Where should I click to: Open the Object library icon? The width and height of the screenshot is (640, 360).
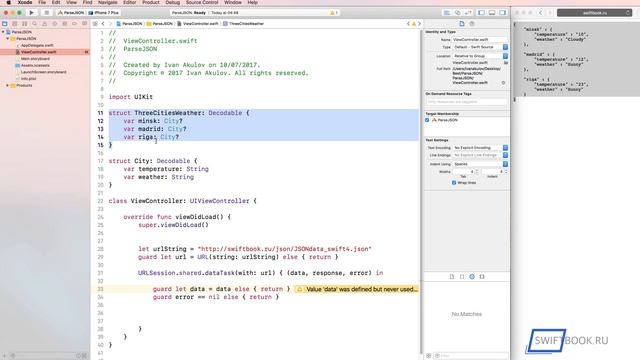[472, 277]
